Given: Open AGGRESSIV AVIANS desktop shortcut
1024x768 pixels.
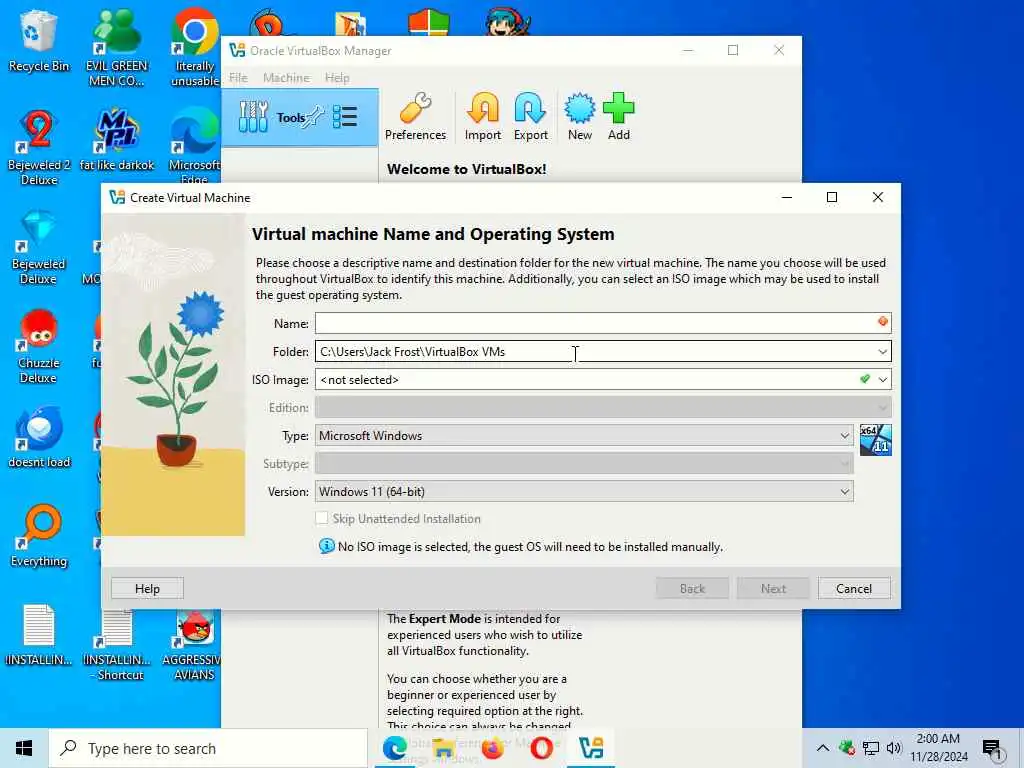Looking at the screenshot, I should [x=194, y=645].
